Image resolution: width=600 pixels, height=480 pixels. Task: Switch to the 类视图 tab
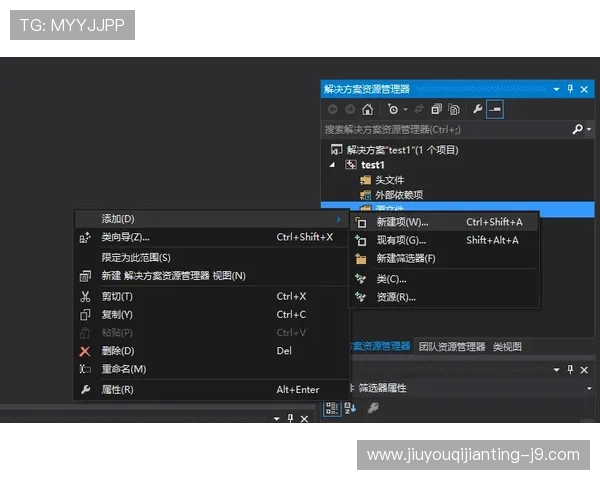tap(507, 347)
